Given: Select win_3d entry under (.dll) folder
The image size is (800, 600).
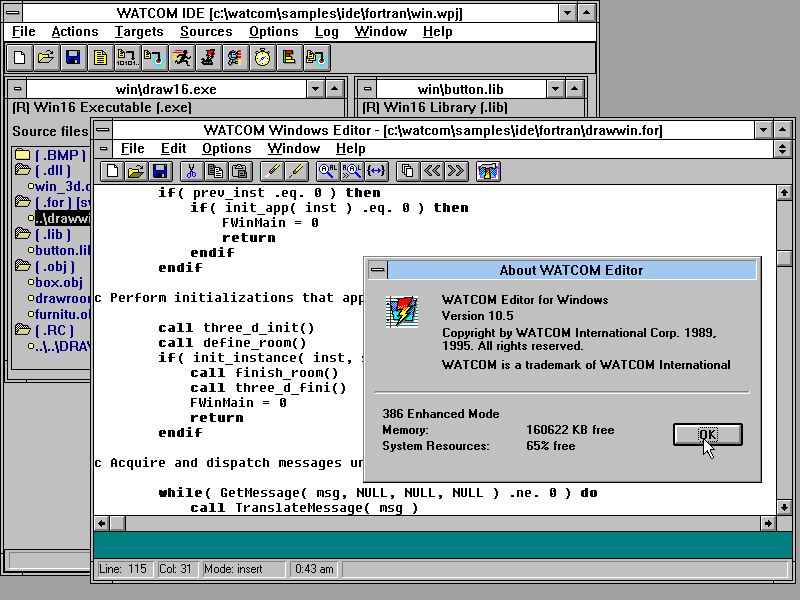Looking at the screenshot, I should point(59,186).
